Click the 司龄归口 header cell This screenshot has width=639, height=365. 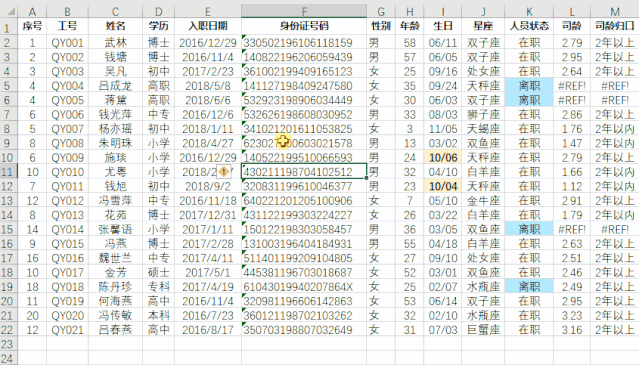pos(615,26)
